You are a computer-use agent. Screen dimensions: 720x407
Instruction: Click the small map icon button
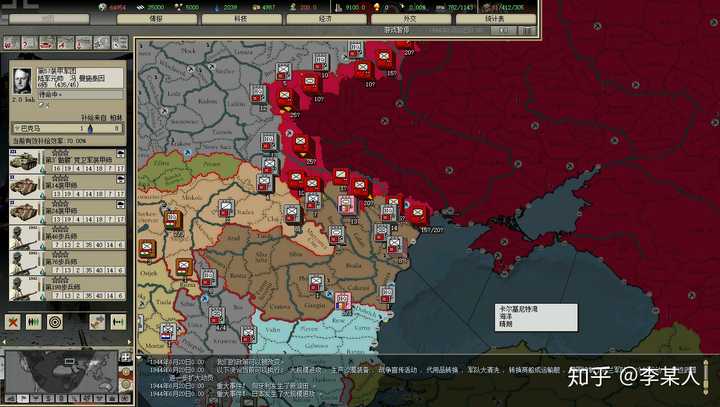(97, 322)
